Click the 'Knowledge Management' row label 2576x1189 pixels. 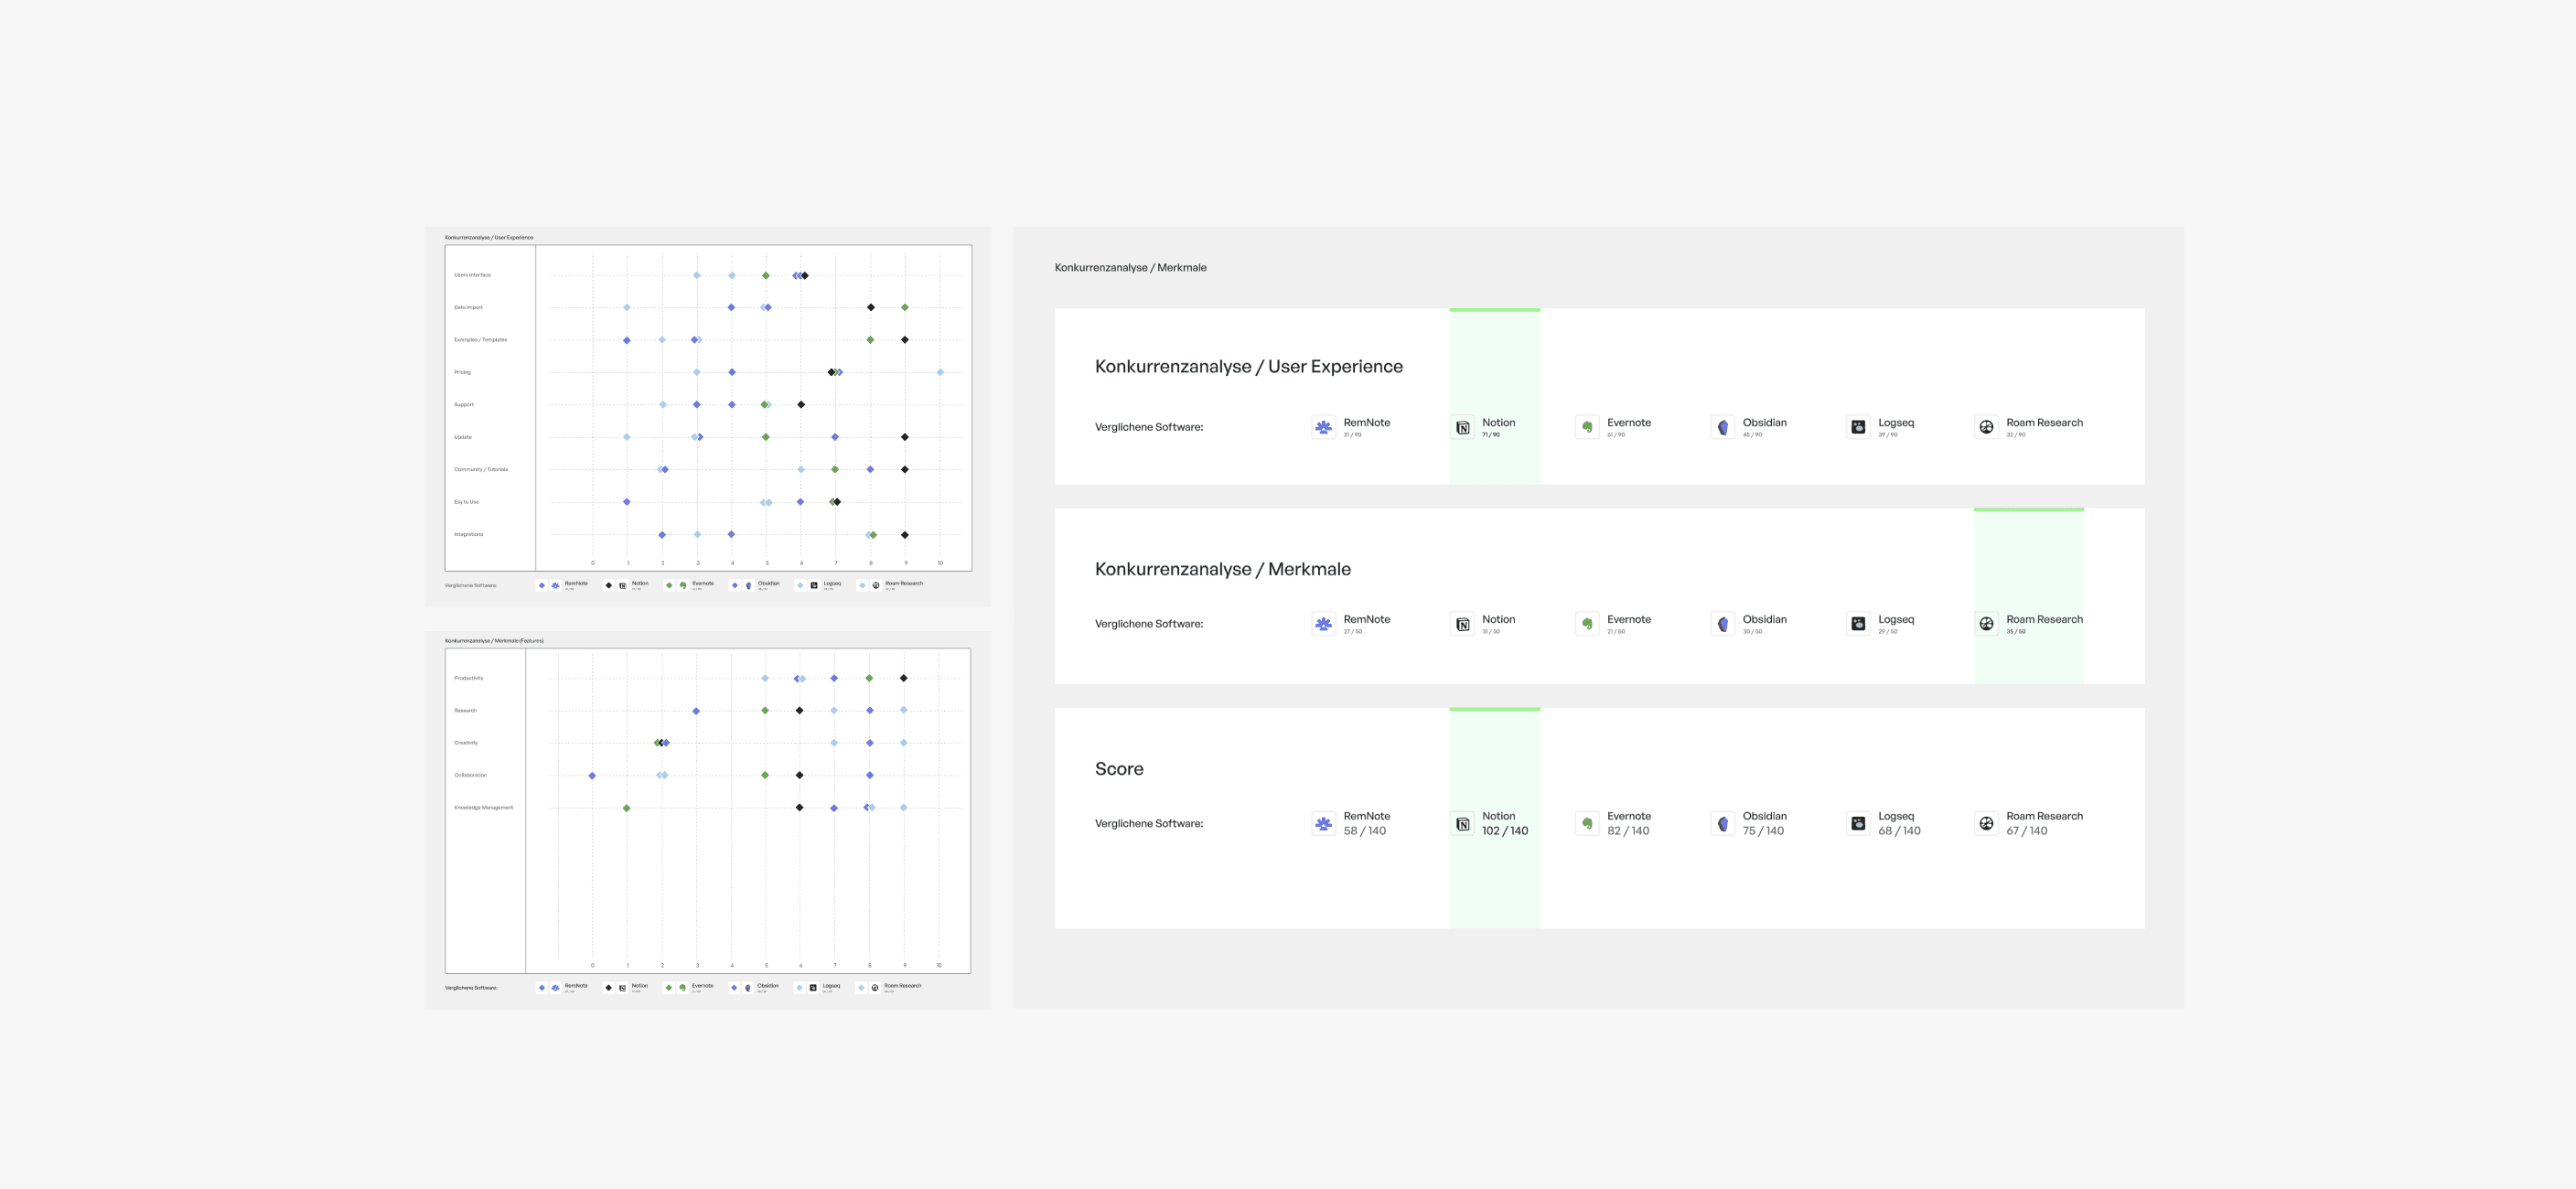tap(483, 807)
